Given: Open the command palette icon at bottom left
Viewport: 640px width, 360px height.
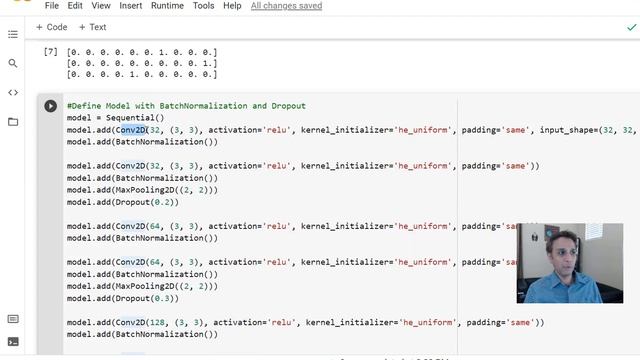Looking at the screenshot, I should pos(13,319).
